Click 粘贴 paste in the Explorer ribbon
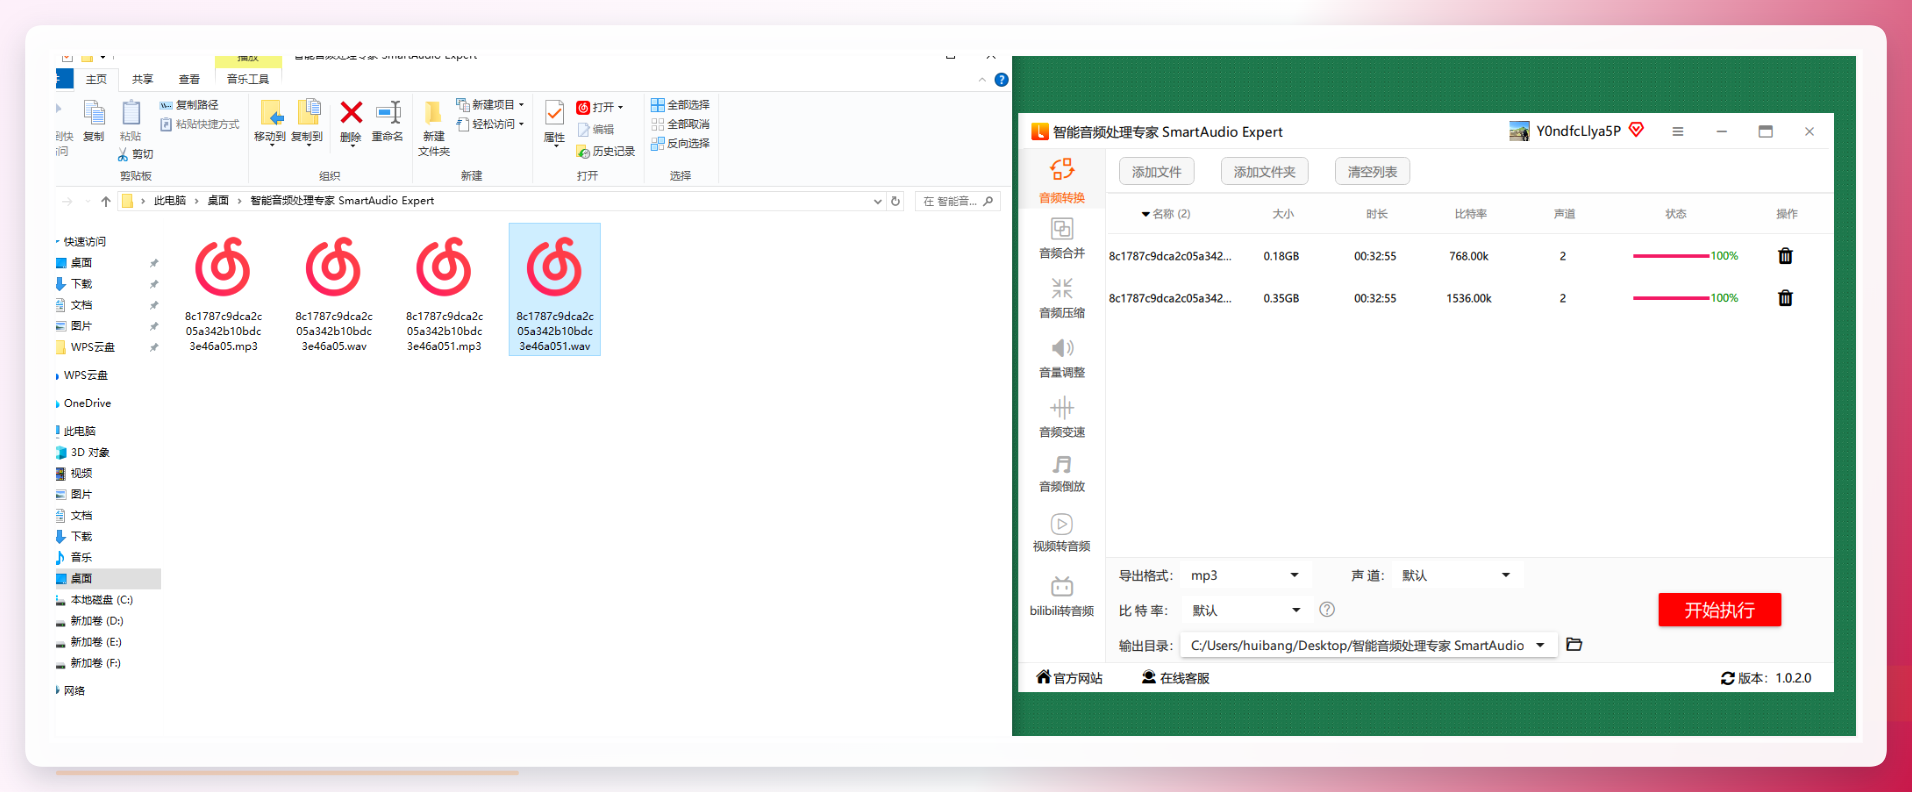The height and width of the screenshot is (792, 1912). (131, 122)
